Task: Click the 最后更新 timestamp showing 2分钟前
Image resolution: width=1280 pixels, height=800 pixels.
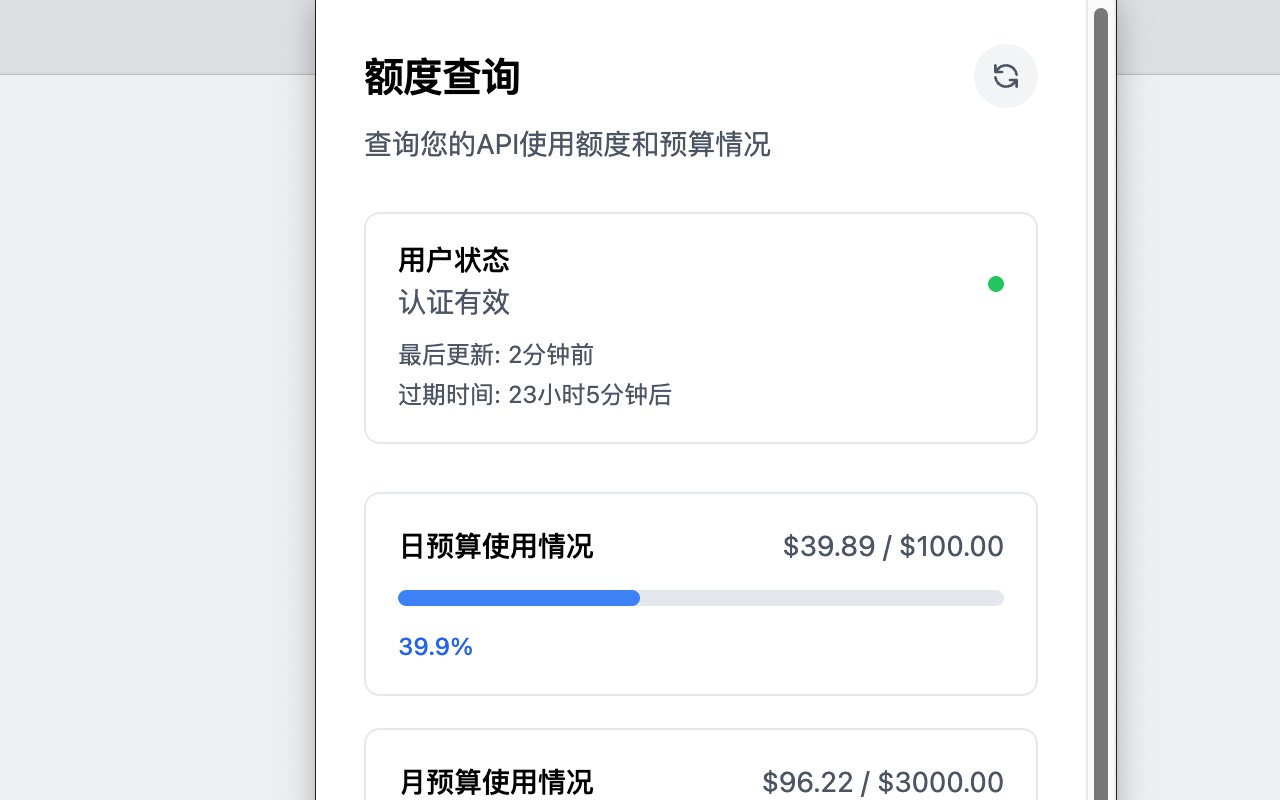Action: click(497, 355)
